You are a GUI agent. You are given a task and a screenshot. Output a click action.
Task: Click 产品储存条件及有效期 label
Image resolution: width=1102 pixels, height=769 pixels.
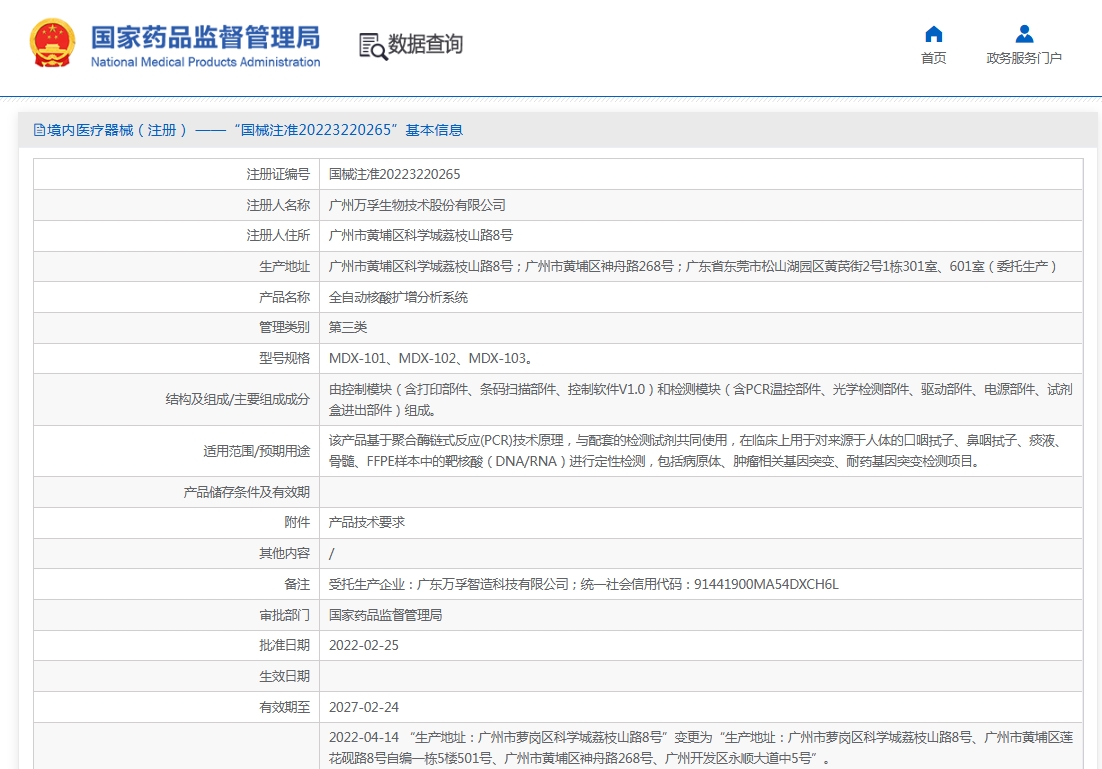(247, 492)
